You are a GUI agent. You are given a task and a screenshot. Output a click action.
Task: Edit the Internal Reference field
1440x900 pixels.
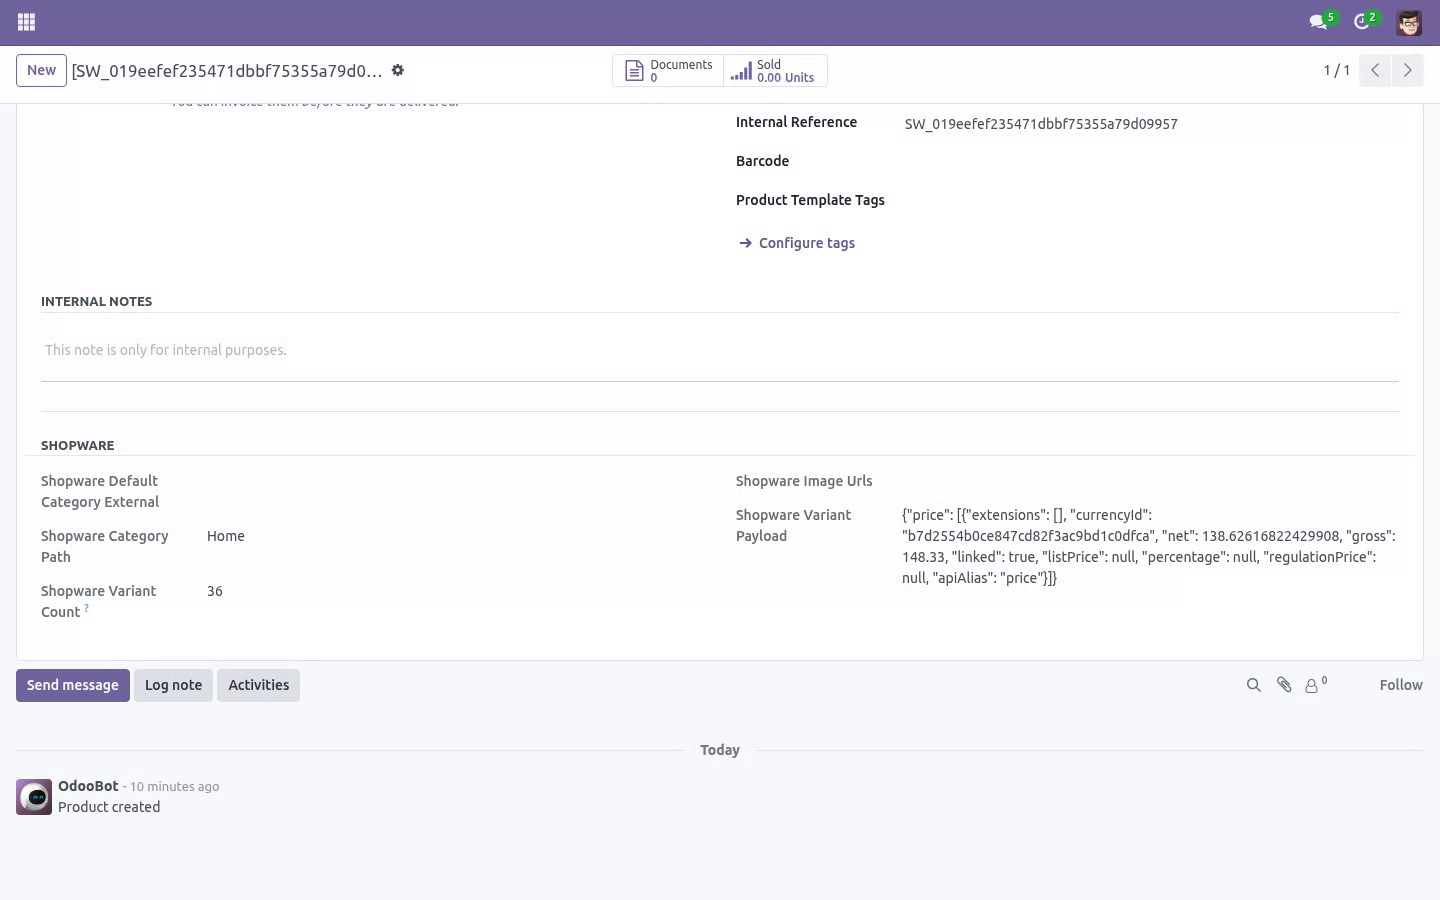click(x=1150, y=124)
